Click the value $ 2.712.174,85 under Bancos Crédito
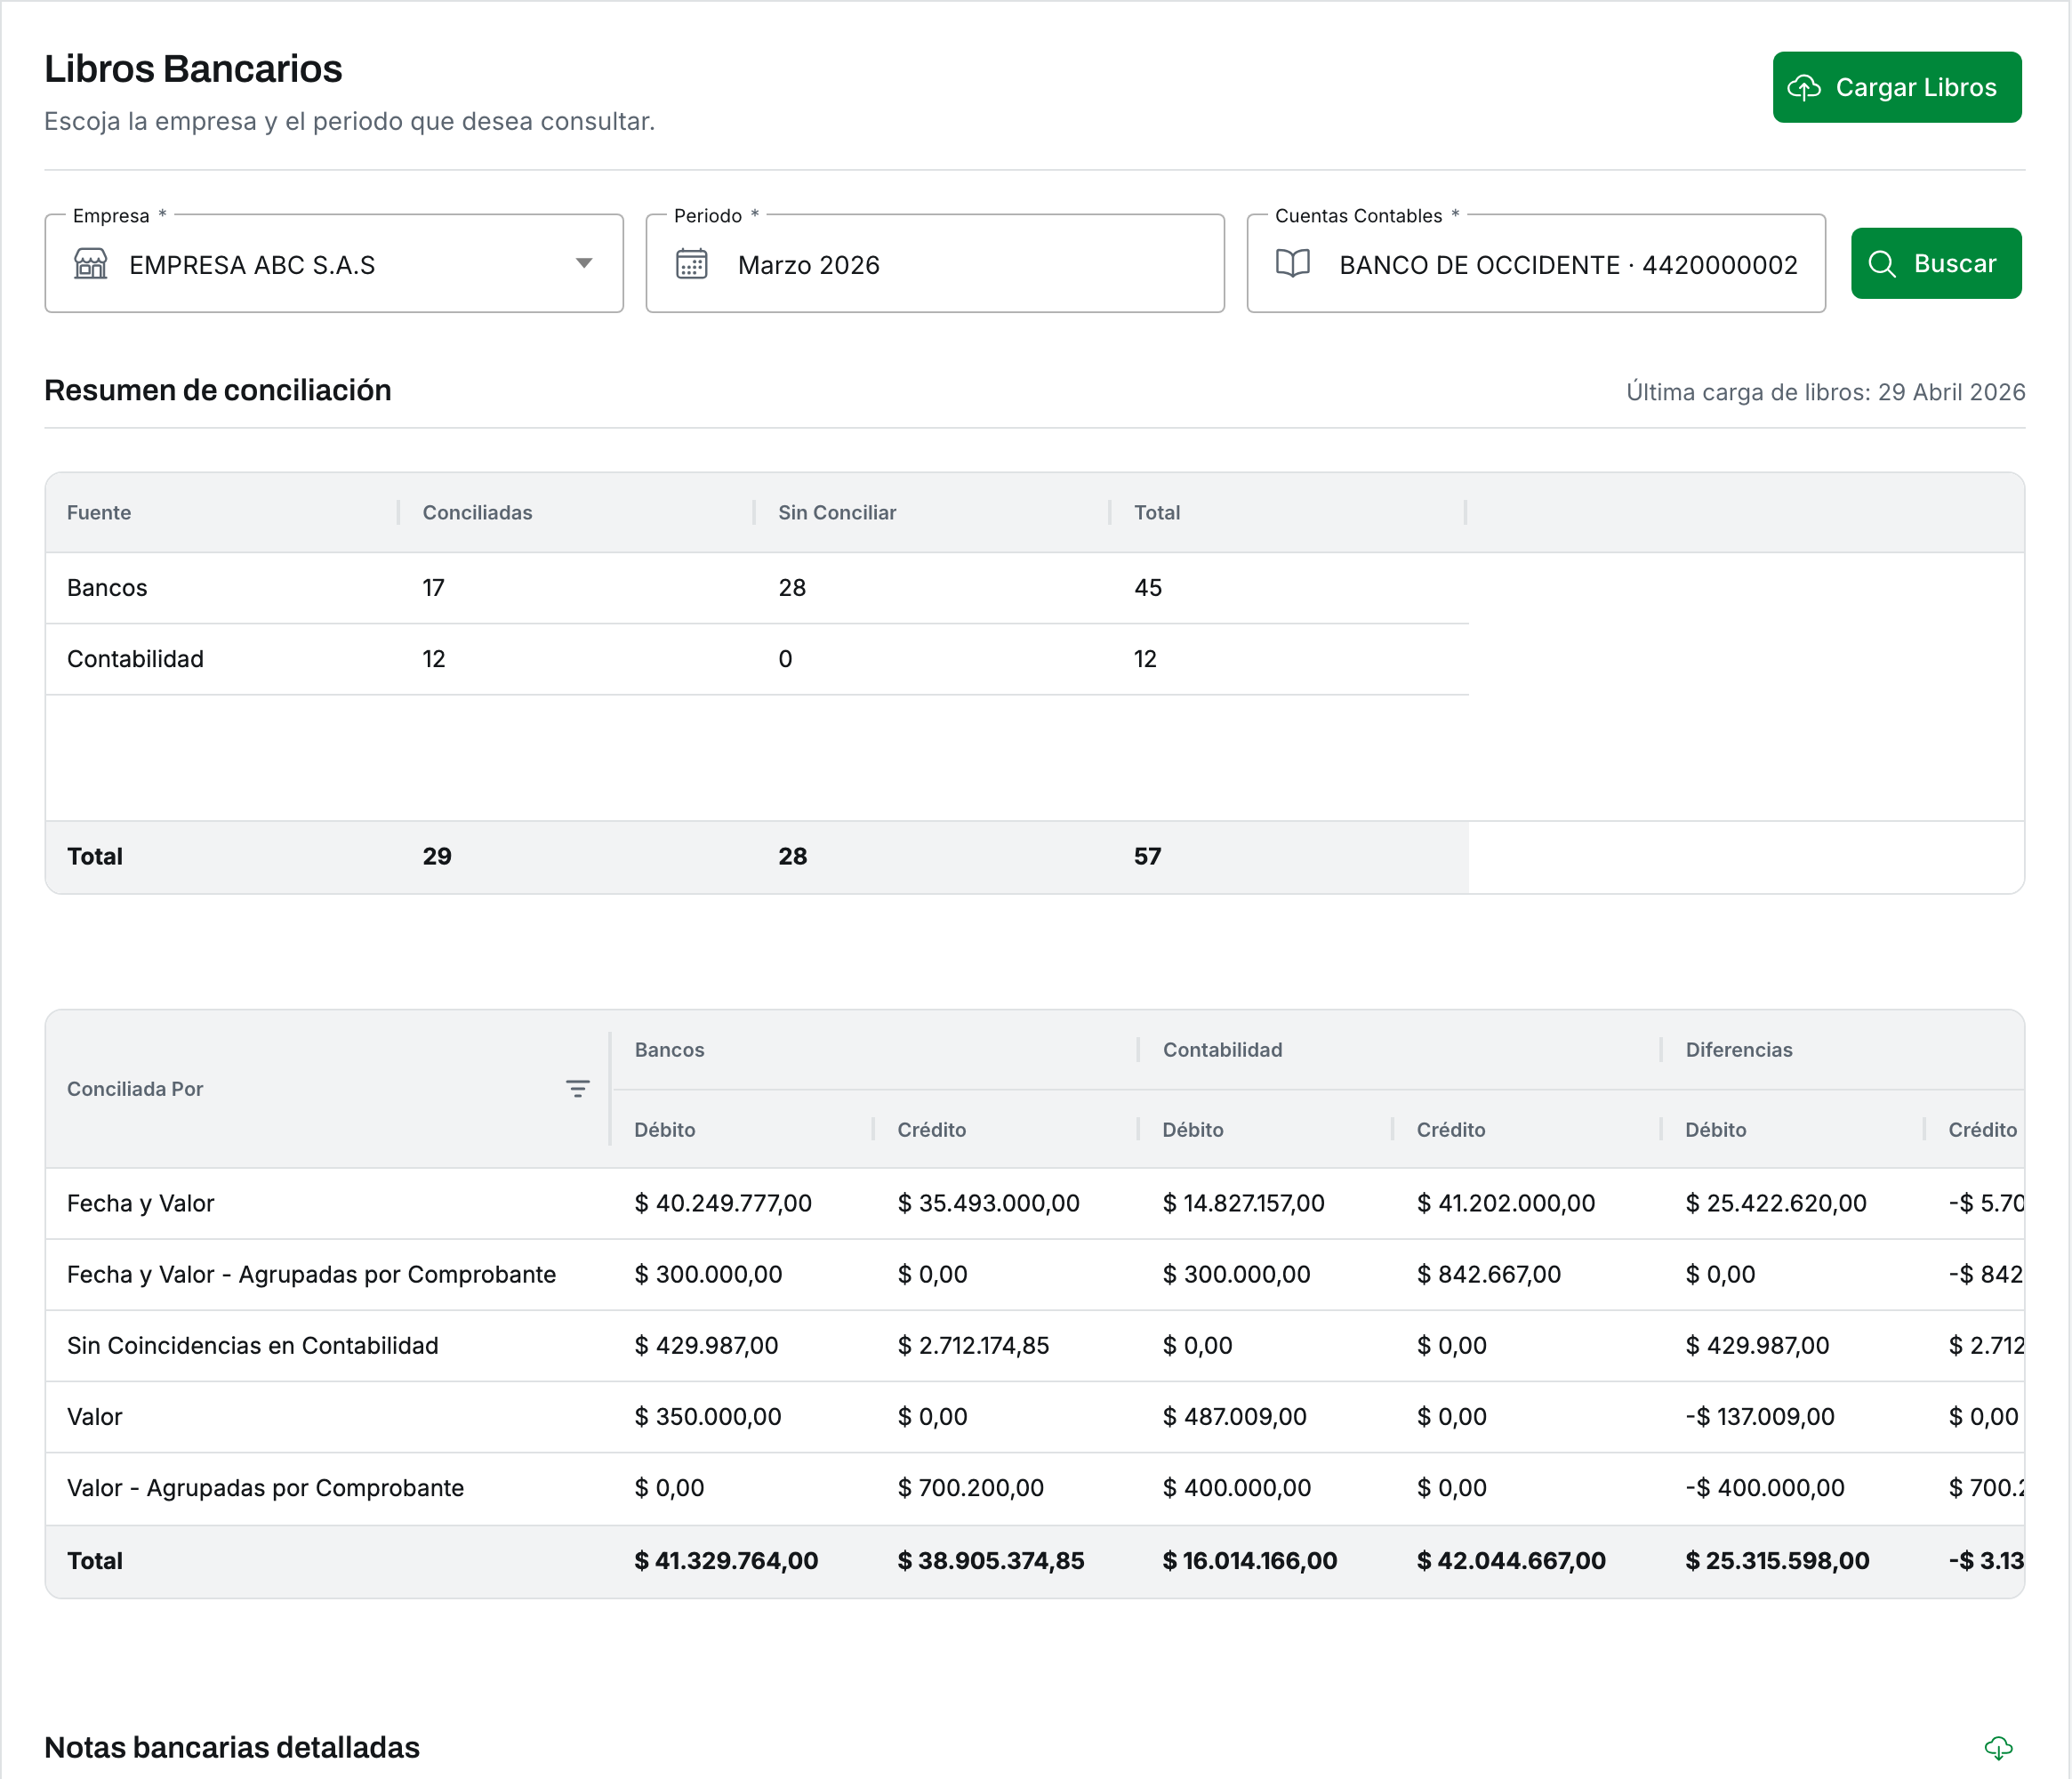 coord(973,1346)
